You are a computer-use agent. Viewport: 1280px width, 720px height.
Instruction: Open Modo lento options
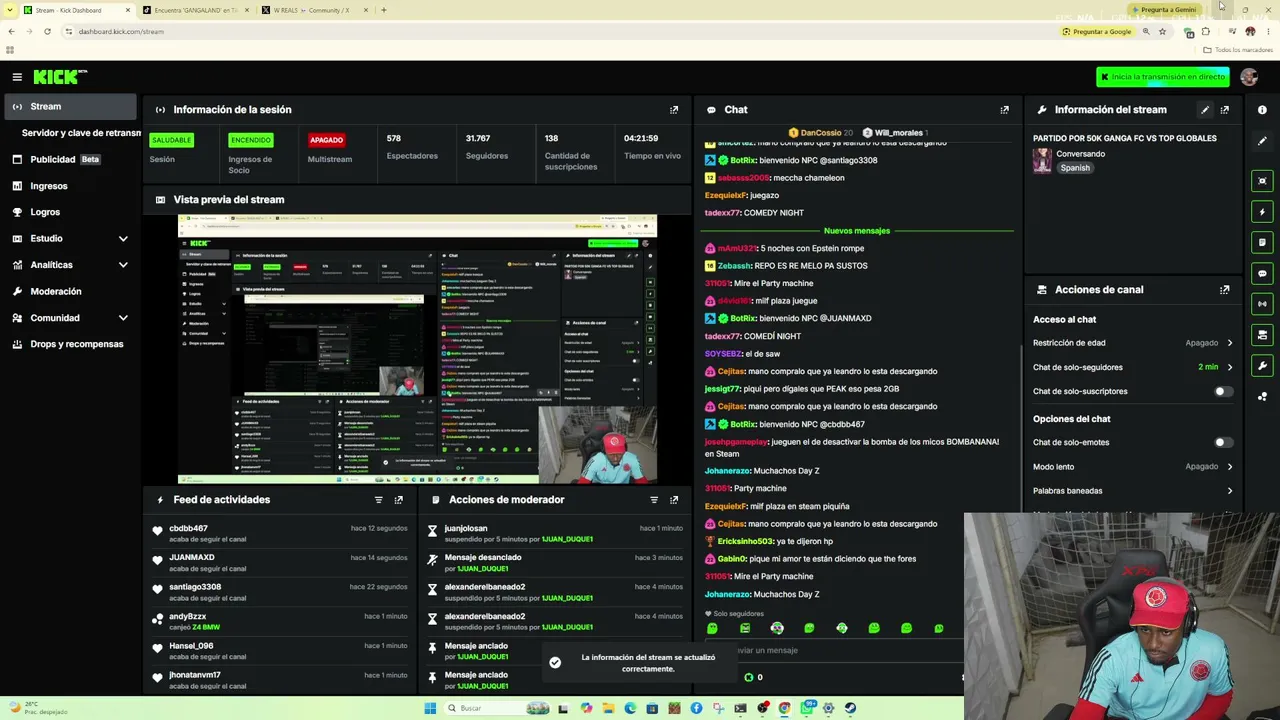[1133, 467]
